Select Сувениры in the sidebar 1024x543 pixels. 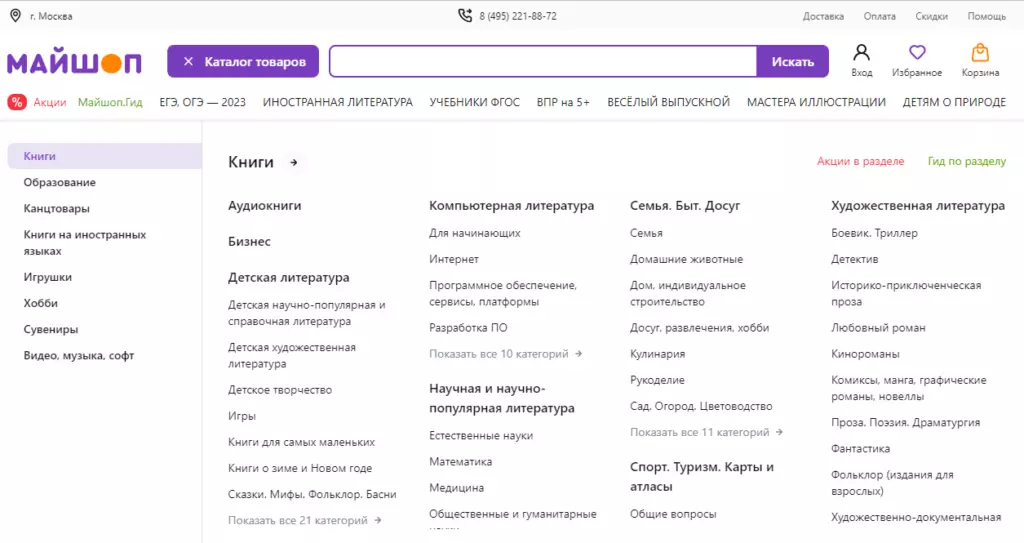(x=51, y=329)
